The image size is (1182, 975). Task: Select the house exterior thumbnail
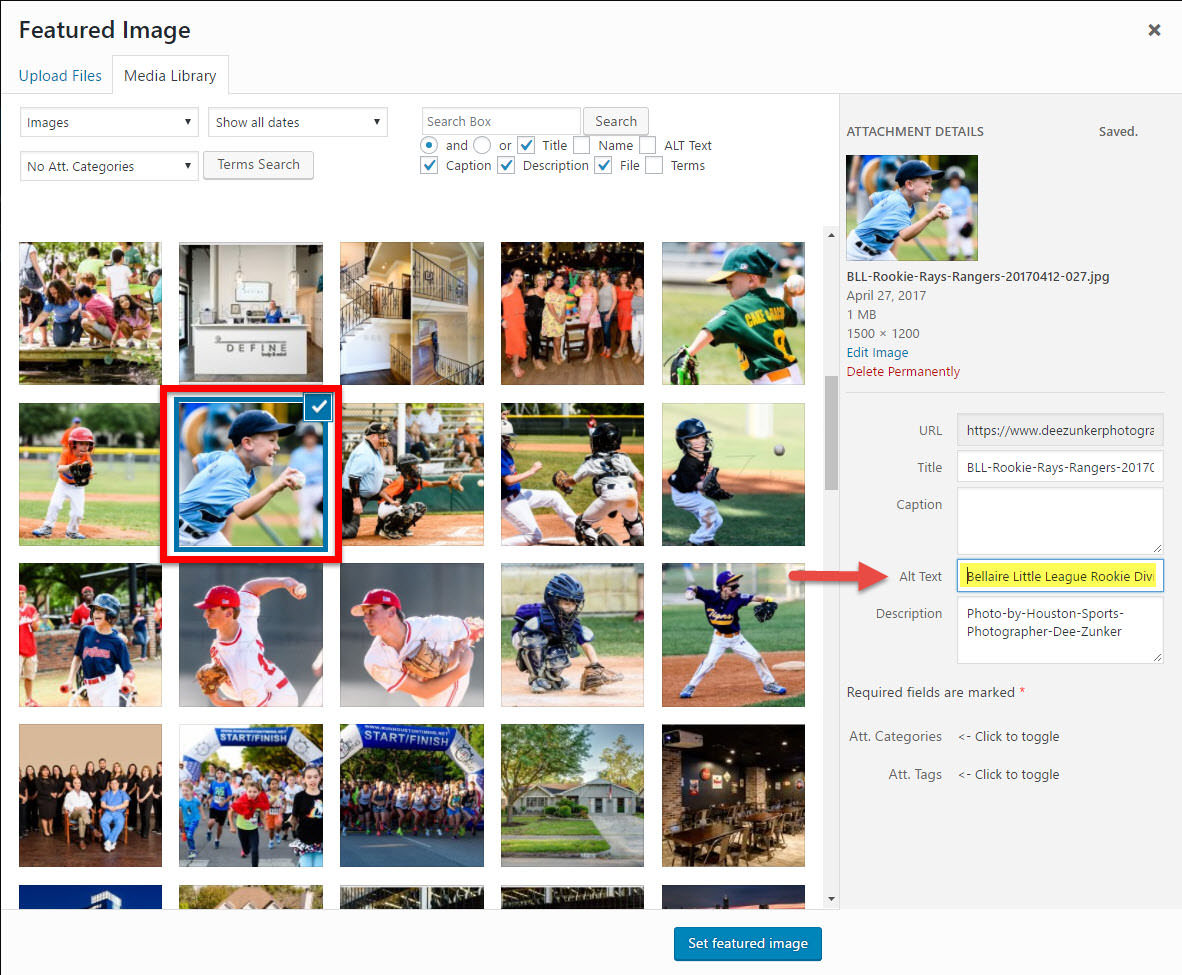pyautogui.click(x=572, y=796)
